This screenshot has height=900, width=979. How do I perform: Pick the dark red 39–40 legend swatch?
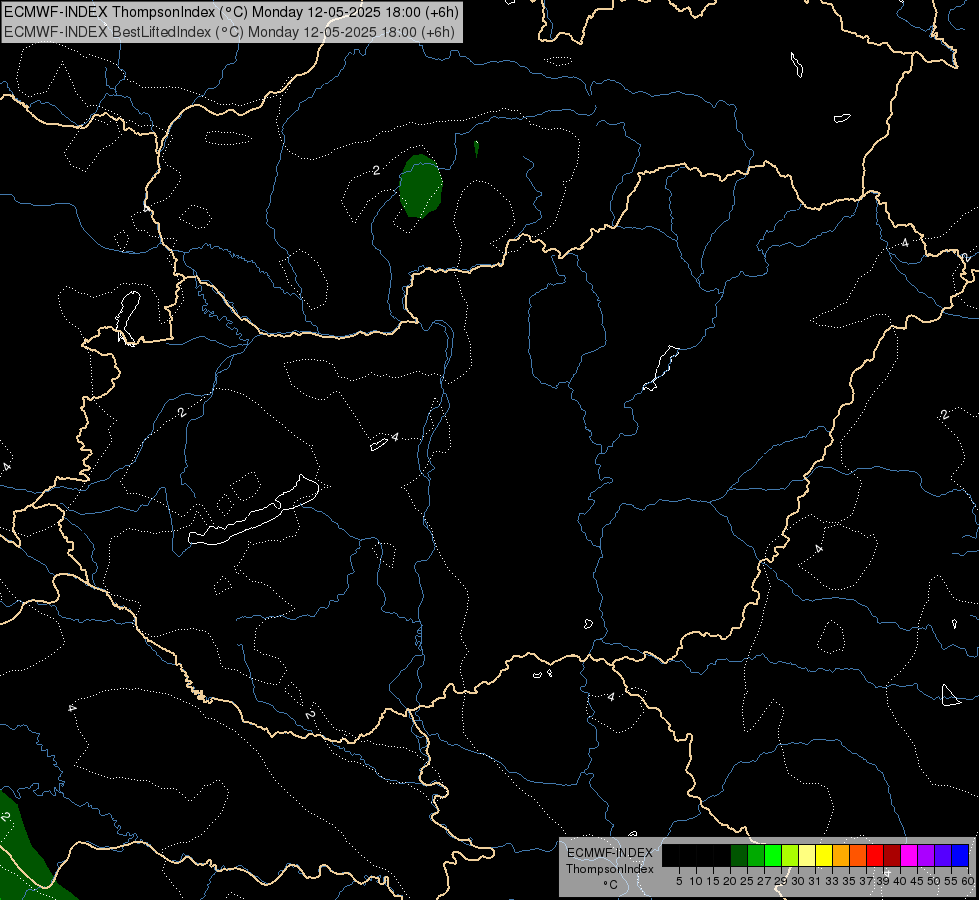click(x=892, y=855)
